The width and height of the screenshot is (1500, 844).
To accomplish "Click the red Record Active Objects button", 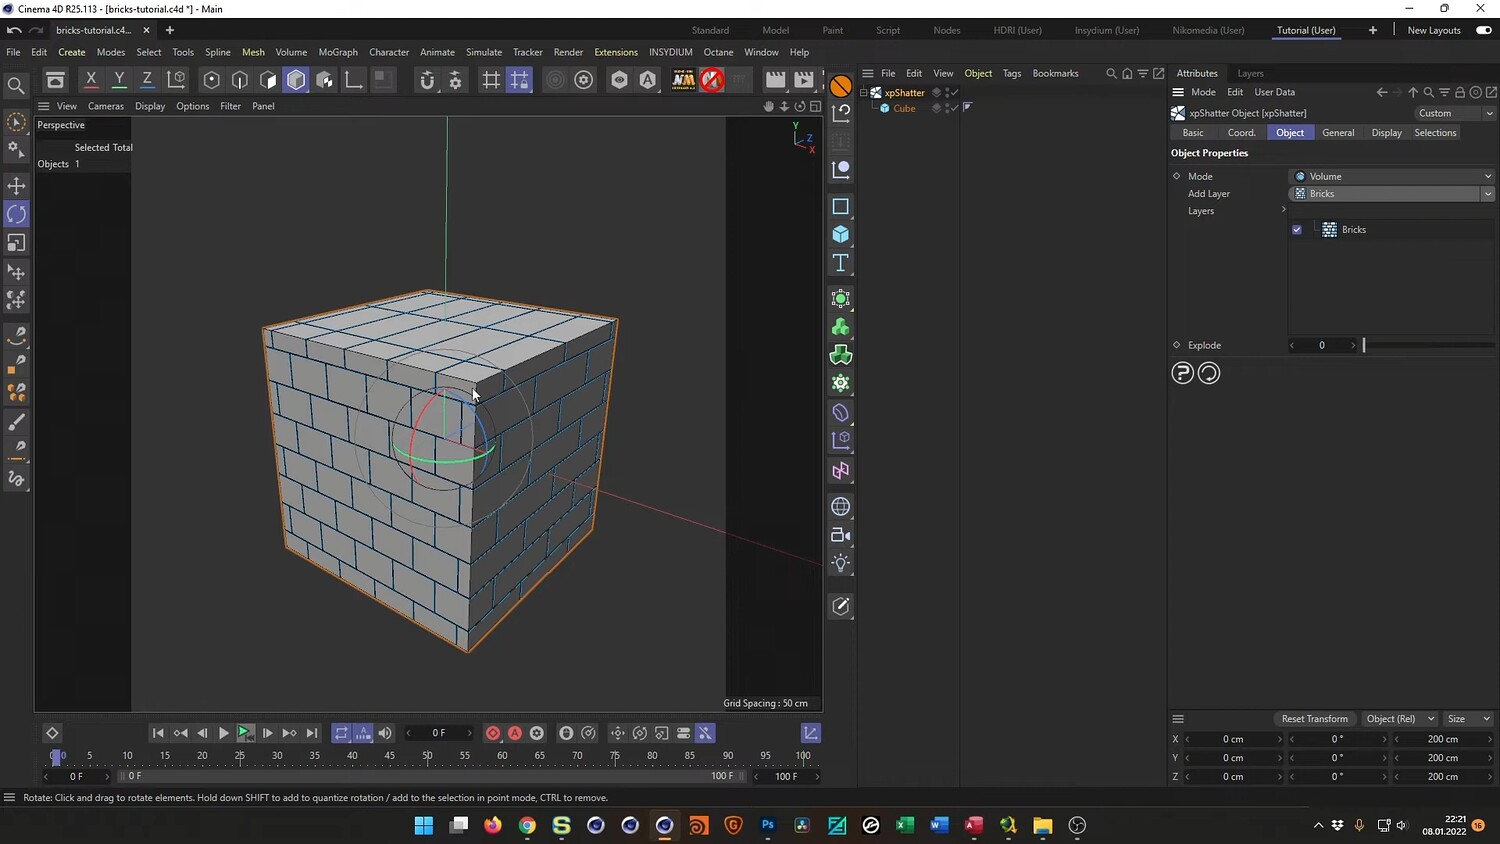I will coord(493,733).
